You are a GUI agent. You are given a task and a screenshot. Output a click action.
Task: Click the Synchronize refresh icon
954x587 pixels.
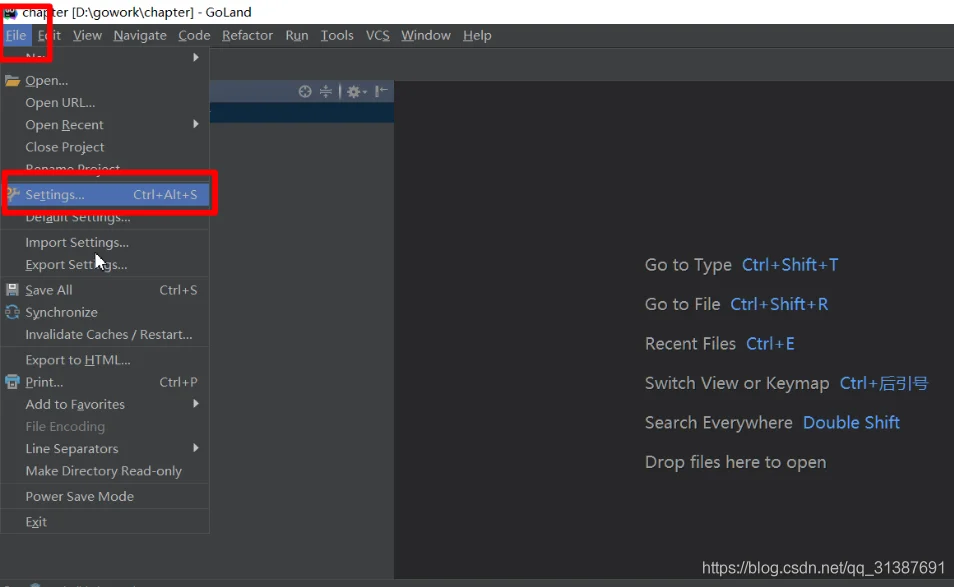tap(12, 312)
